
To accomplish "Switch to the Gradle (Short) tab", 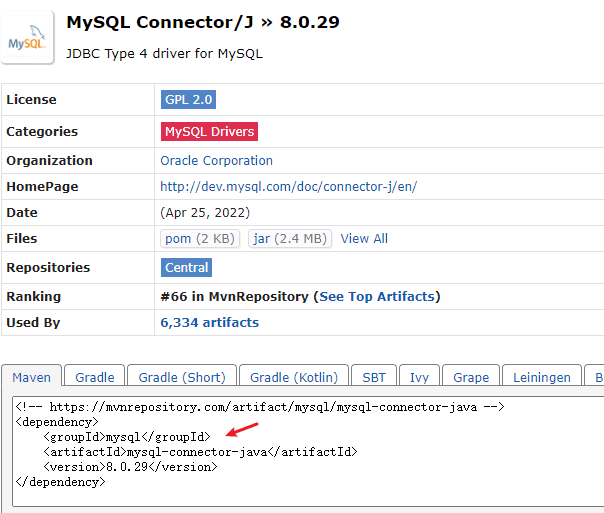I will (x=182, y=377).
